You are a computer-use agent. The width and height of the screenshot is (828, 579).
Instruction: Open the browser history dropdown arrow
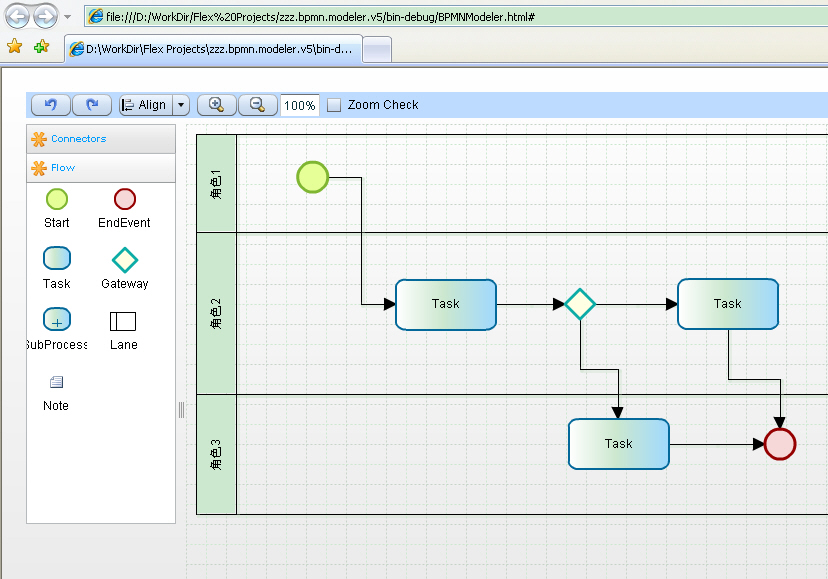tap(67, 17)
